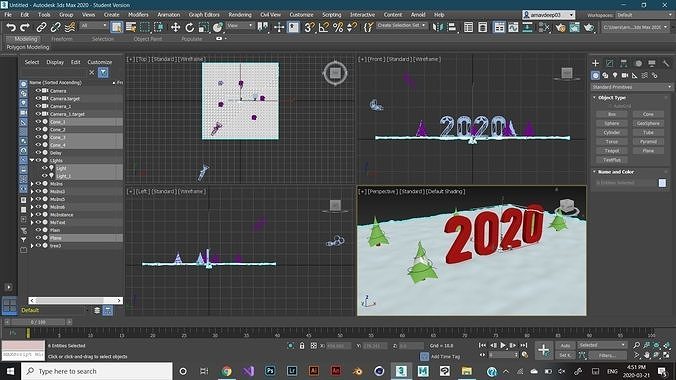
Task: Toggle the Percent Snap icon
Action: pyautogui.click(x=338, y=27)
